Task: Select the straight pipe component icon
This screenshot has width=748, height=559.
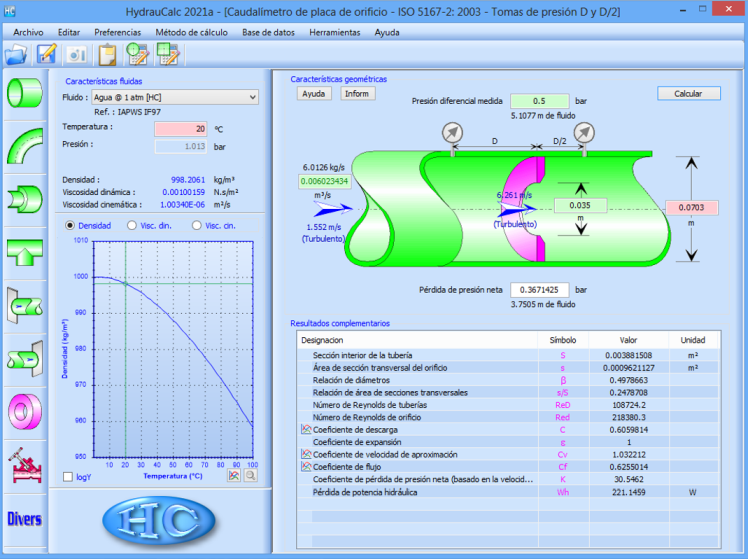Action: point(24,93)
